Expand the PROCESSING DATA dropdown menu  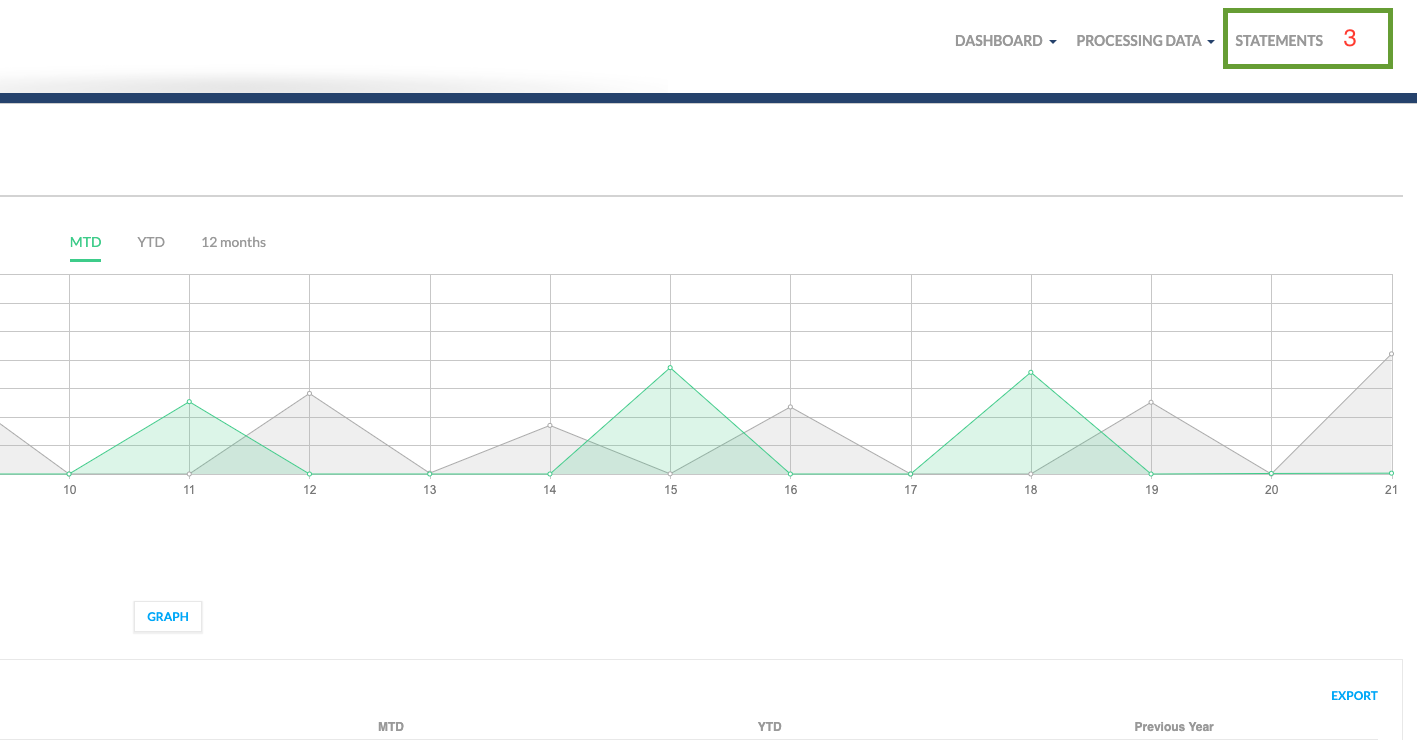click(x=1144, y=41)
